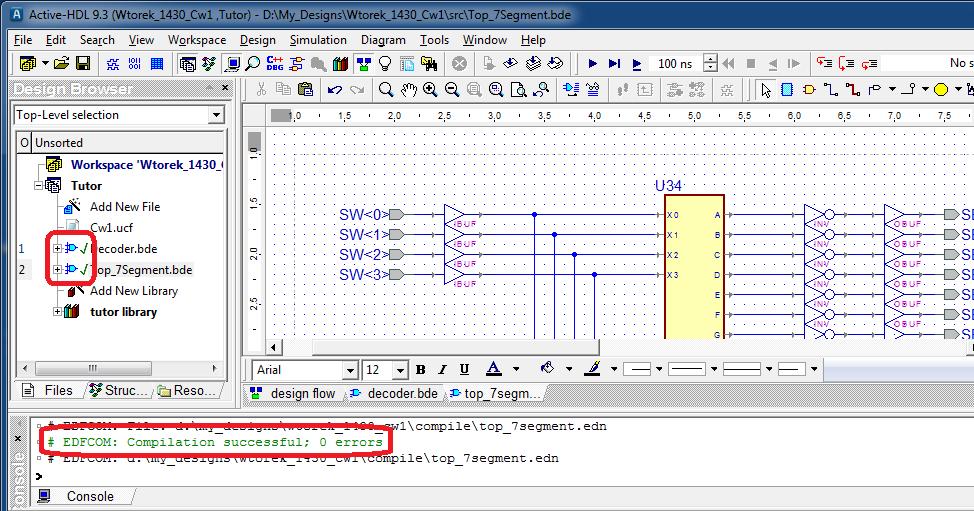Click the Paste icon in diagram toolbar

click(305, 89)
